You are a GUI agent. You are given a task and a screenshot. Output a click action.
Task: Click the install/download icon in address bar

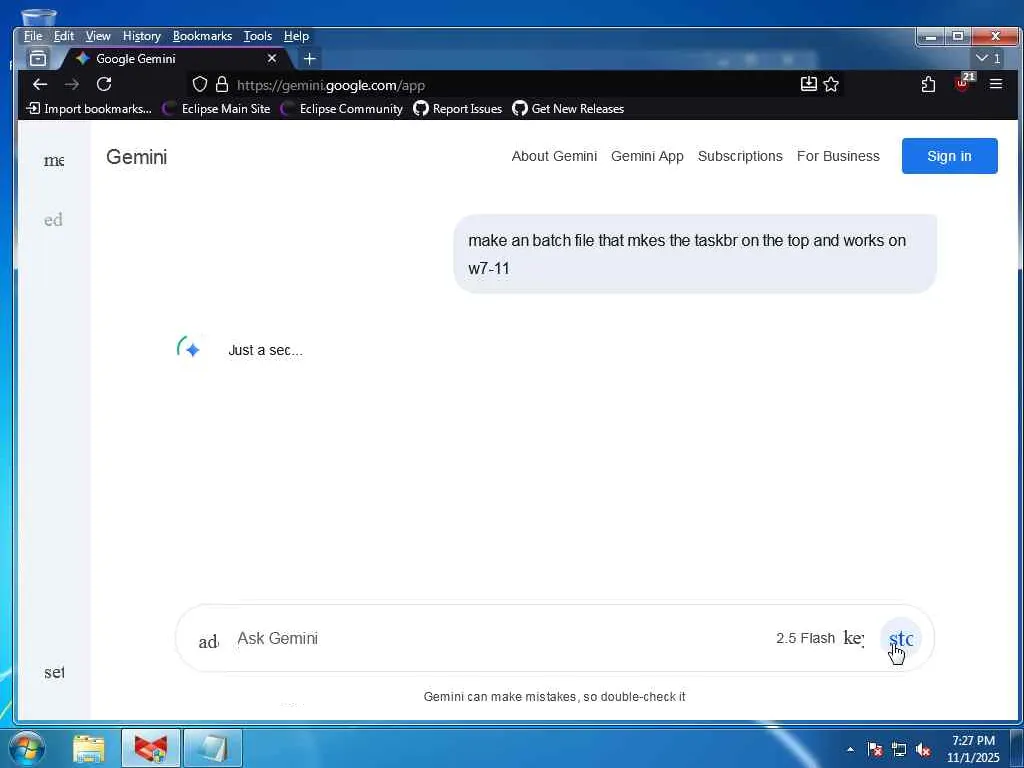coord(808,84)
